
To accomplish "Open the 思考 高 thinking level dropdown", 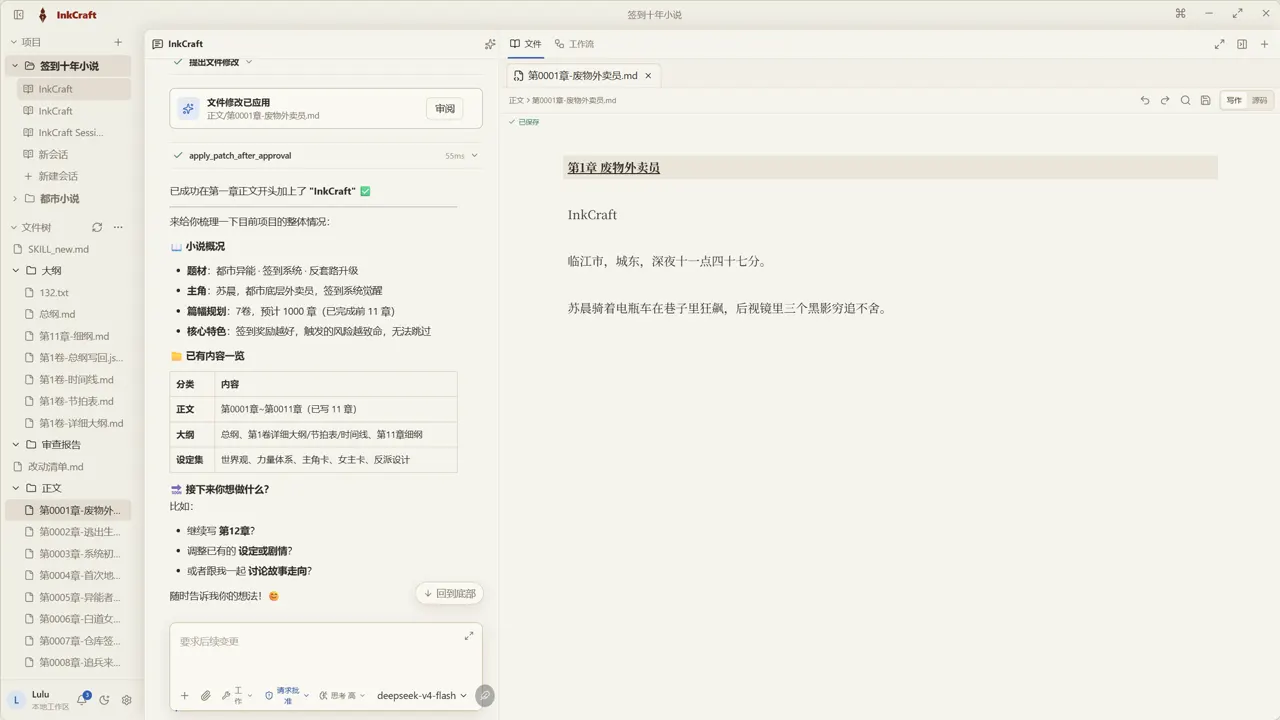I will tap(342, 695).
